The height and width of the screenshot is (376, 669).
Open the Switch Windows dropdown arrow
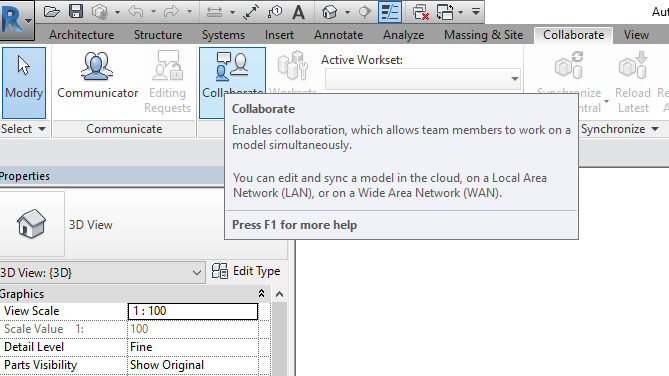click(x=460, y=12)
